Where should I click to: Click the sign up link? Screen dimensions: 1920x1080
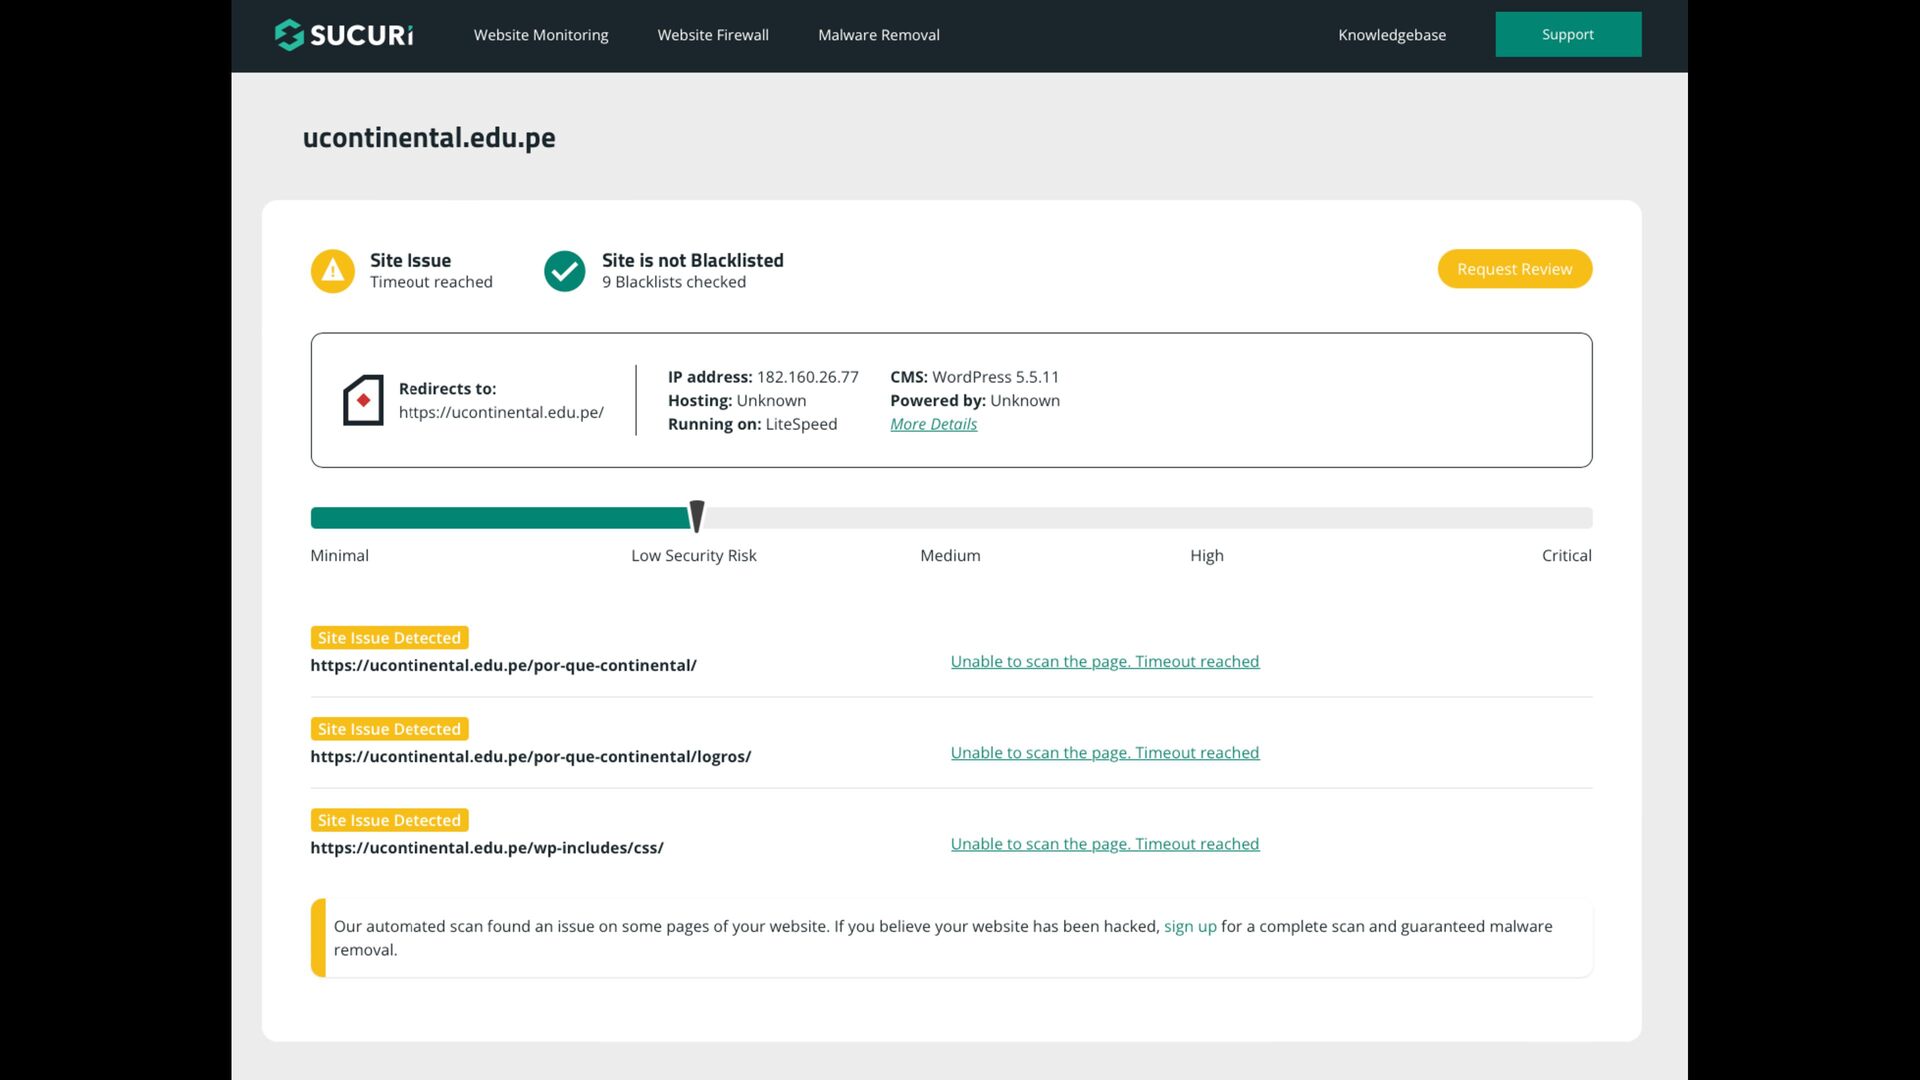pyautogui.click(x=1190, y=926)
